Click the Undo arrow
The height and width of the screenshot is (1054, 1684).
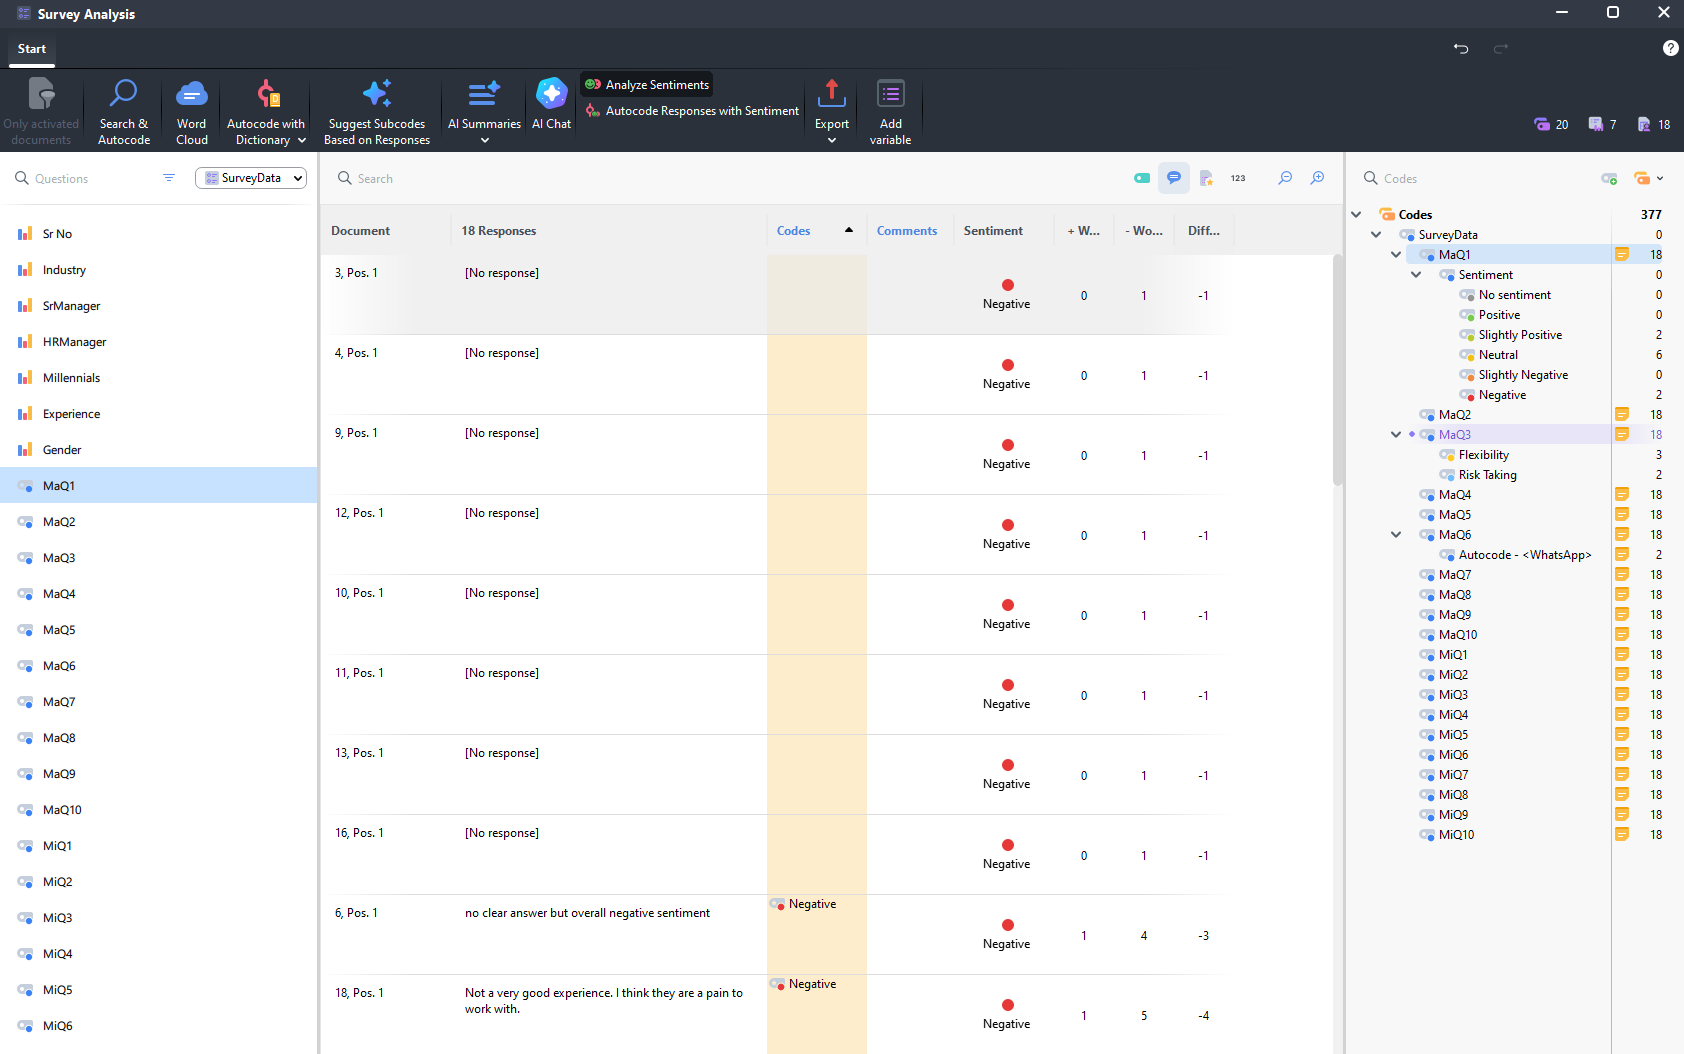(1461, 48)
